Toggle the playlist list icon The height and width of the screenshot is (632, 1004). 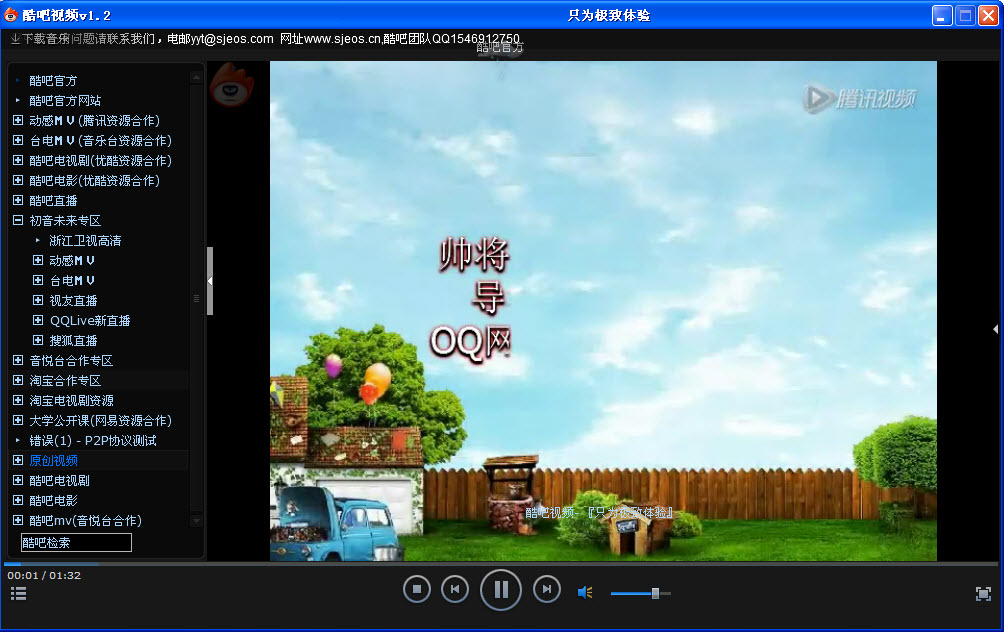[19, 594]
